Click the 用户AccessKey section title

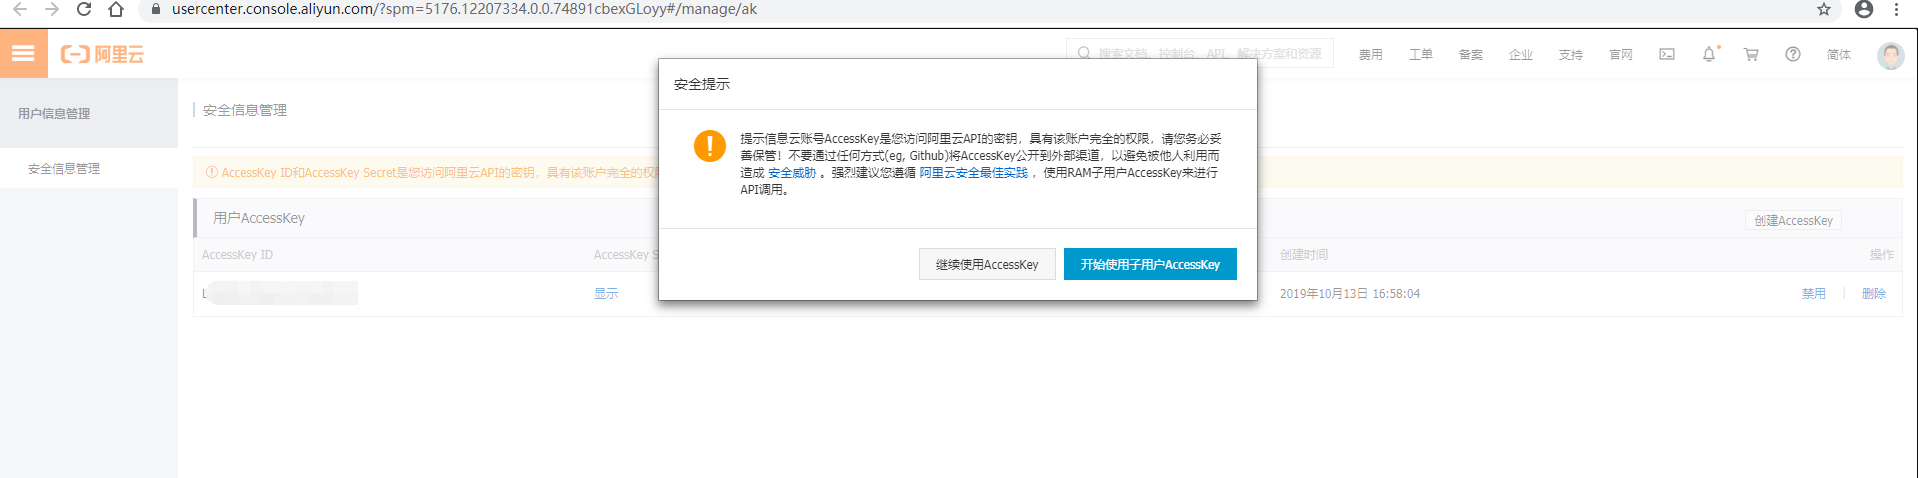tap(259, 218)
